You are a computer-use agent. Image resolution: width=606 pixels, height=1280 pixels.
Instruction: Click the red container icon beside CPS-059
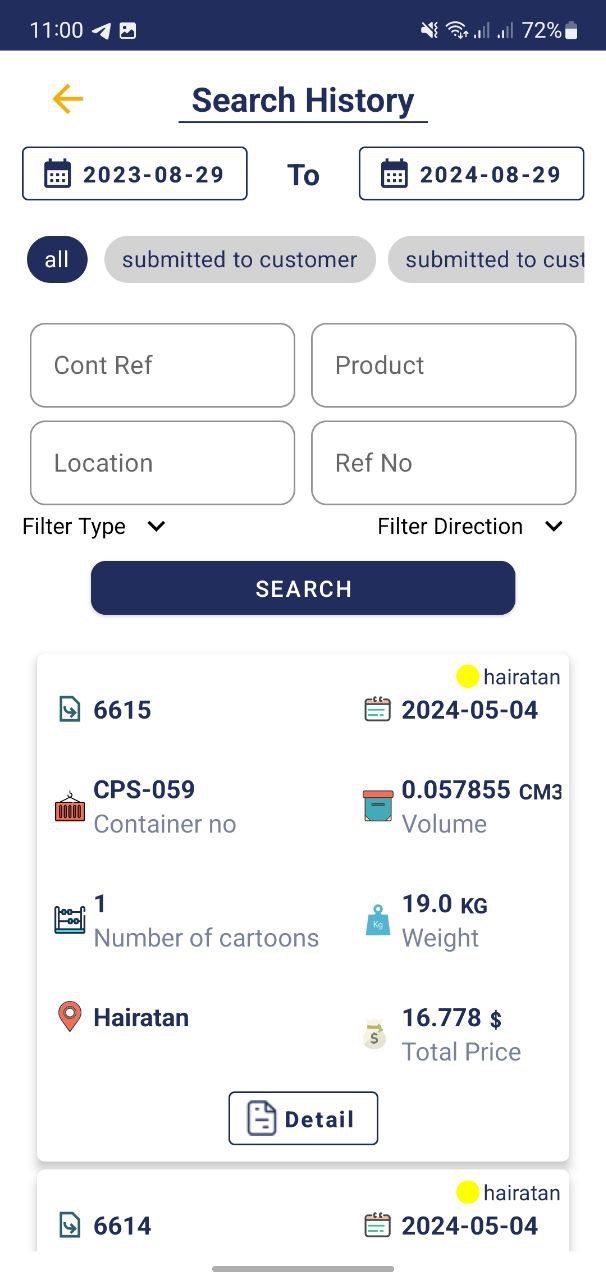click(x=70, y=807)
